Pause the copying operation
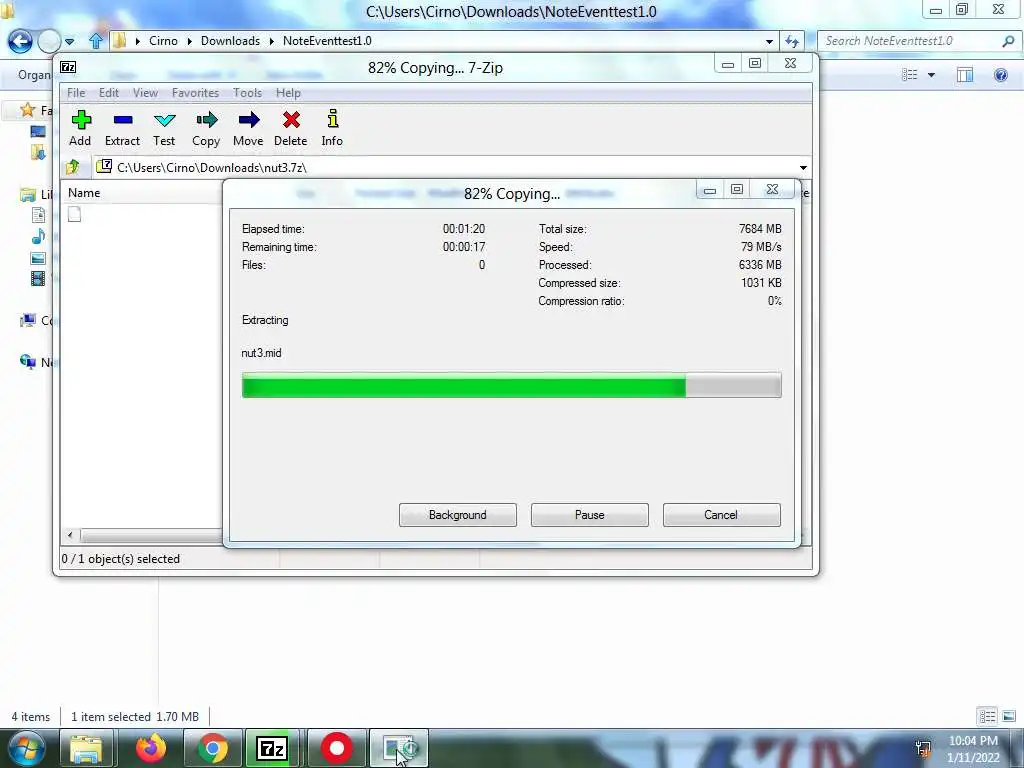 (x=590, y=515)
